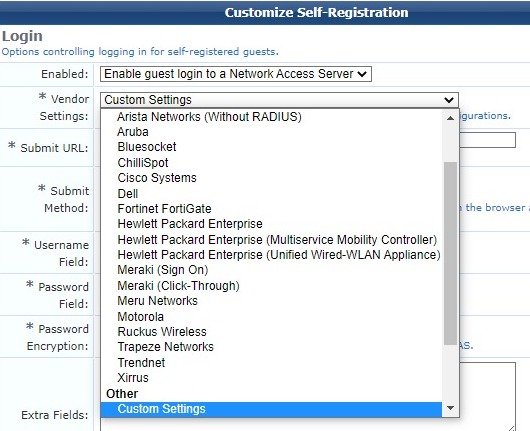This screenshot has width=530, height=431.
Task: Pick Xirrus from the list
Action: tap(271, 378)
